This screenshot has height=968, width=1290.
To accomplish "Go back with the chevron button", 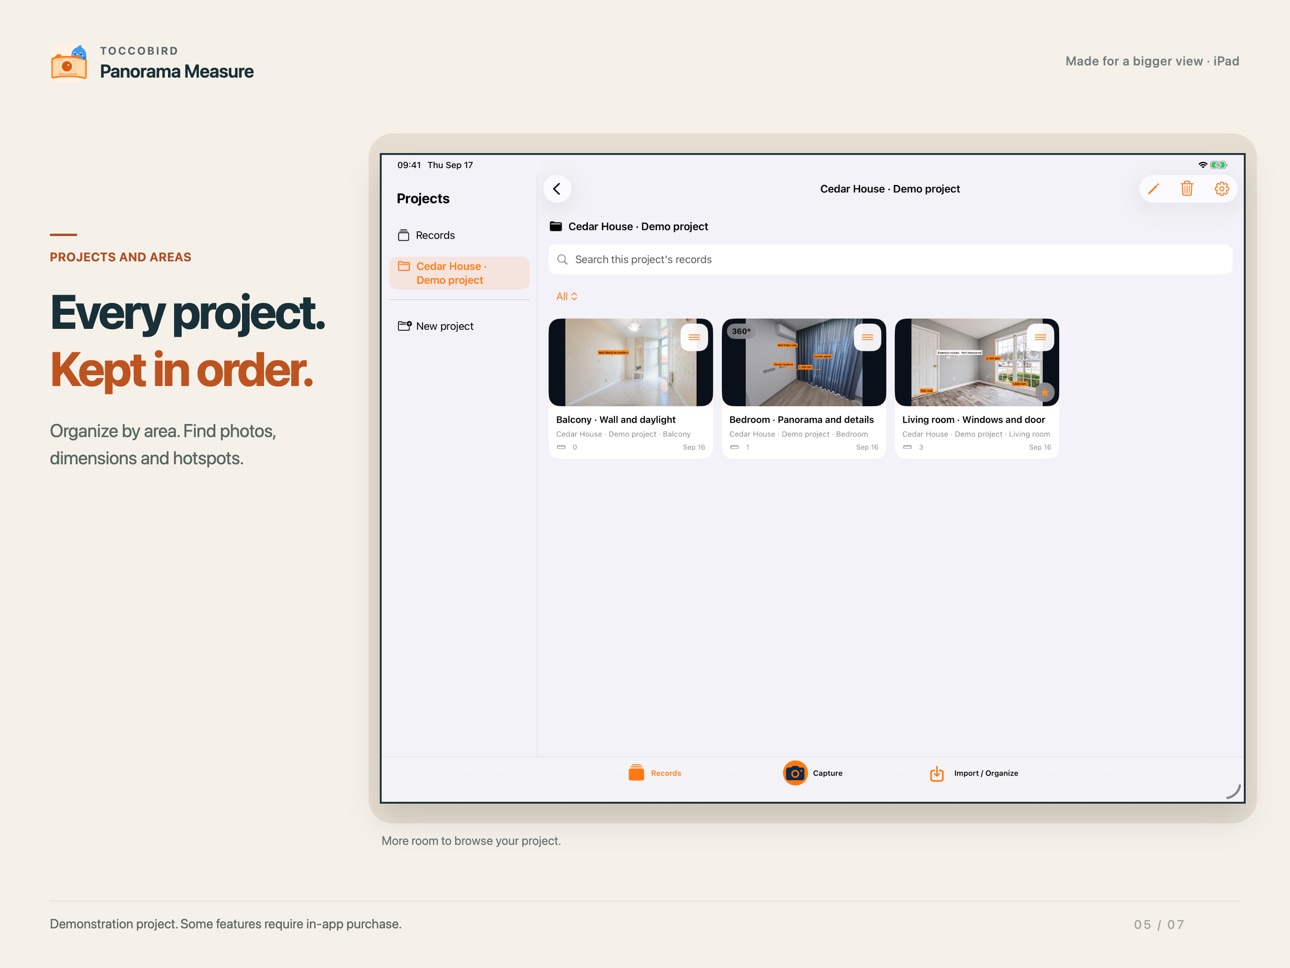I will [557, 189].
